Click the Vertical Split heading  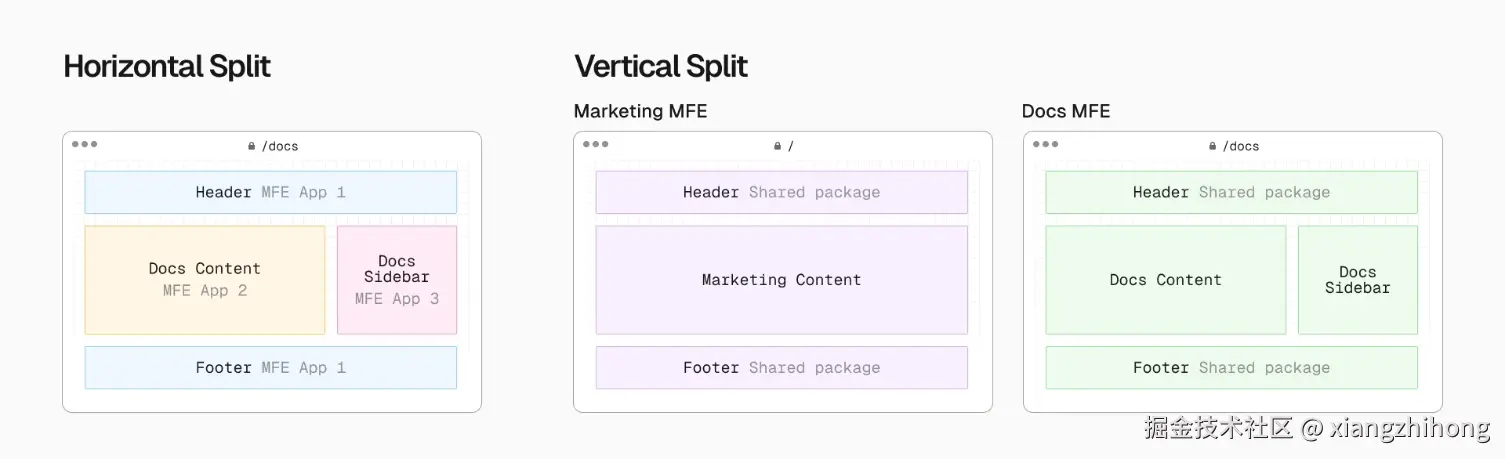(x=661, y=67)
